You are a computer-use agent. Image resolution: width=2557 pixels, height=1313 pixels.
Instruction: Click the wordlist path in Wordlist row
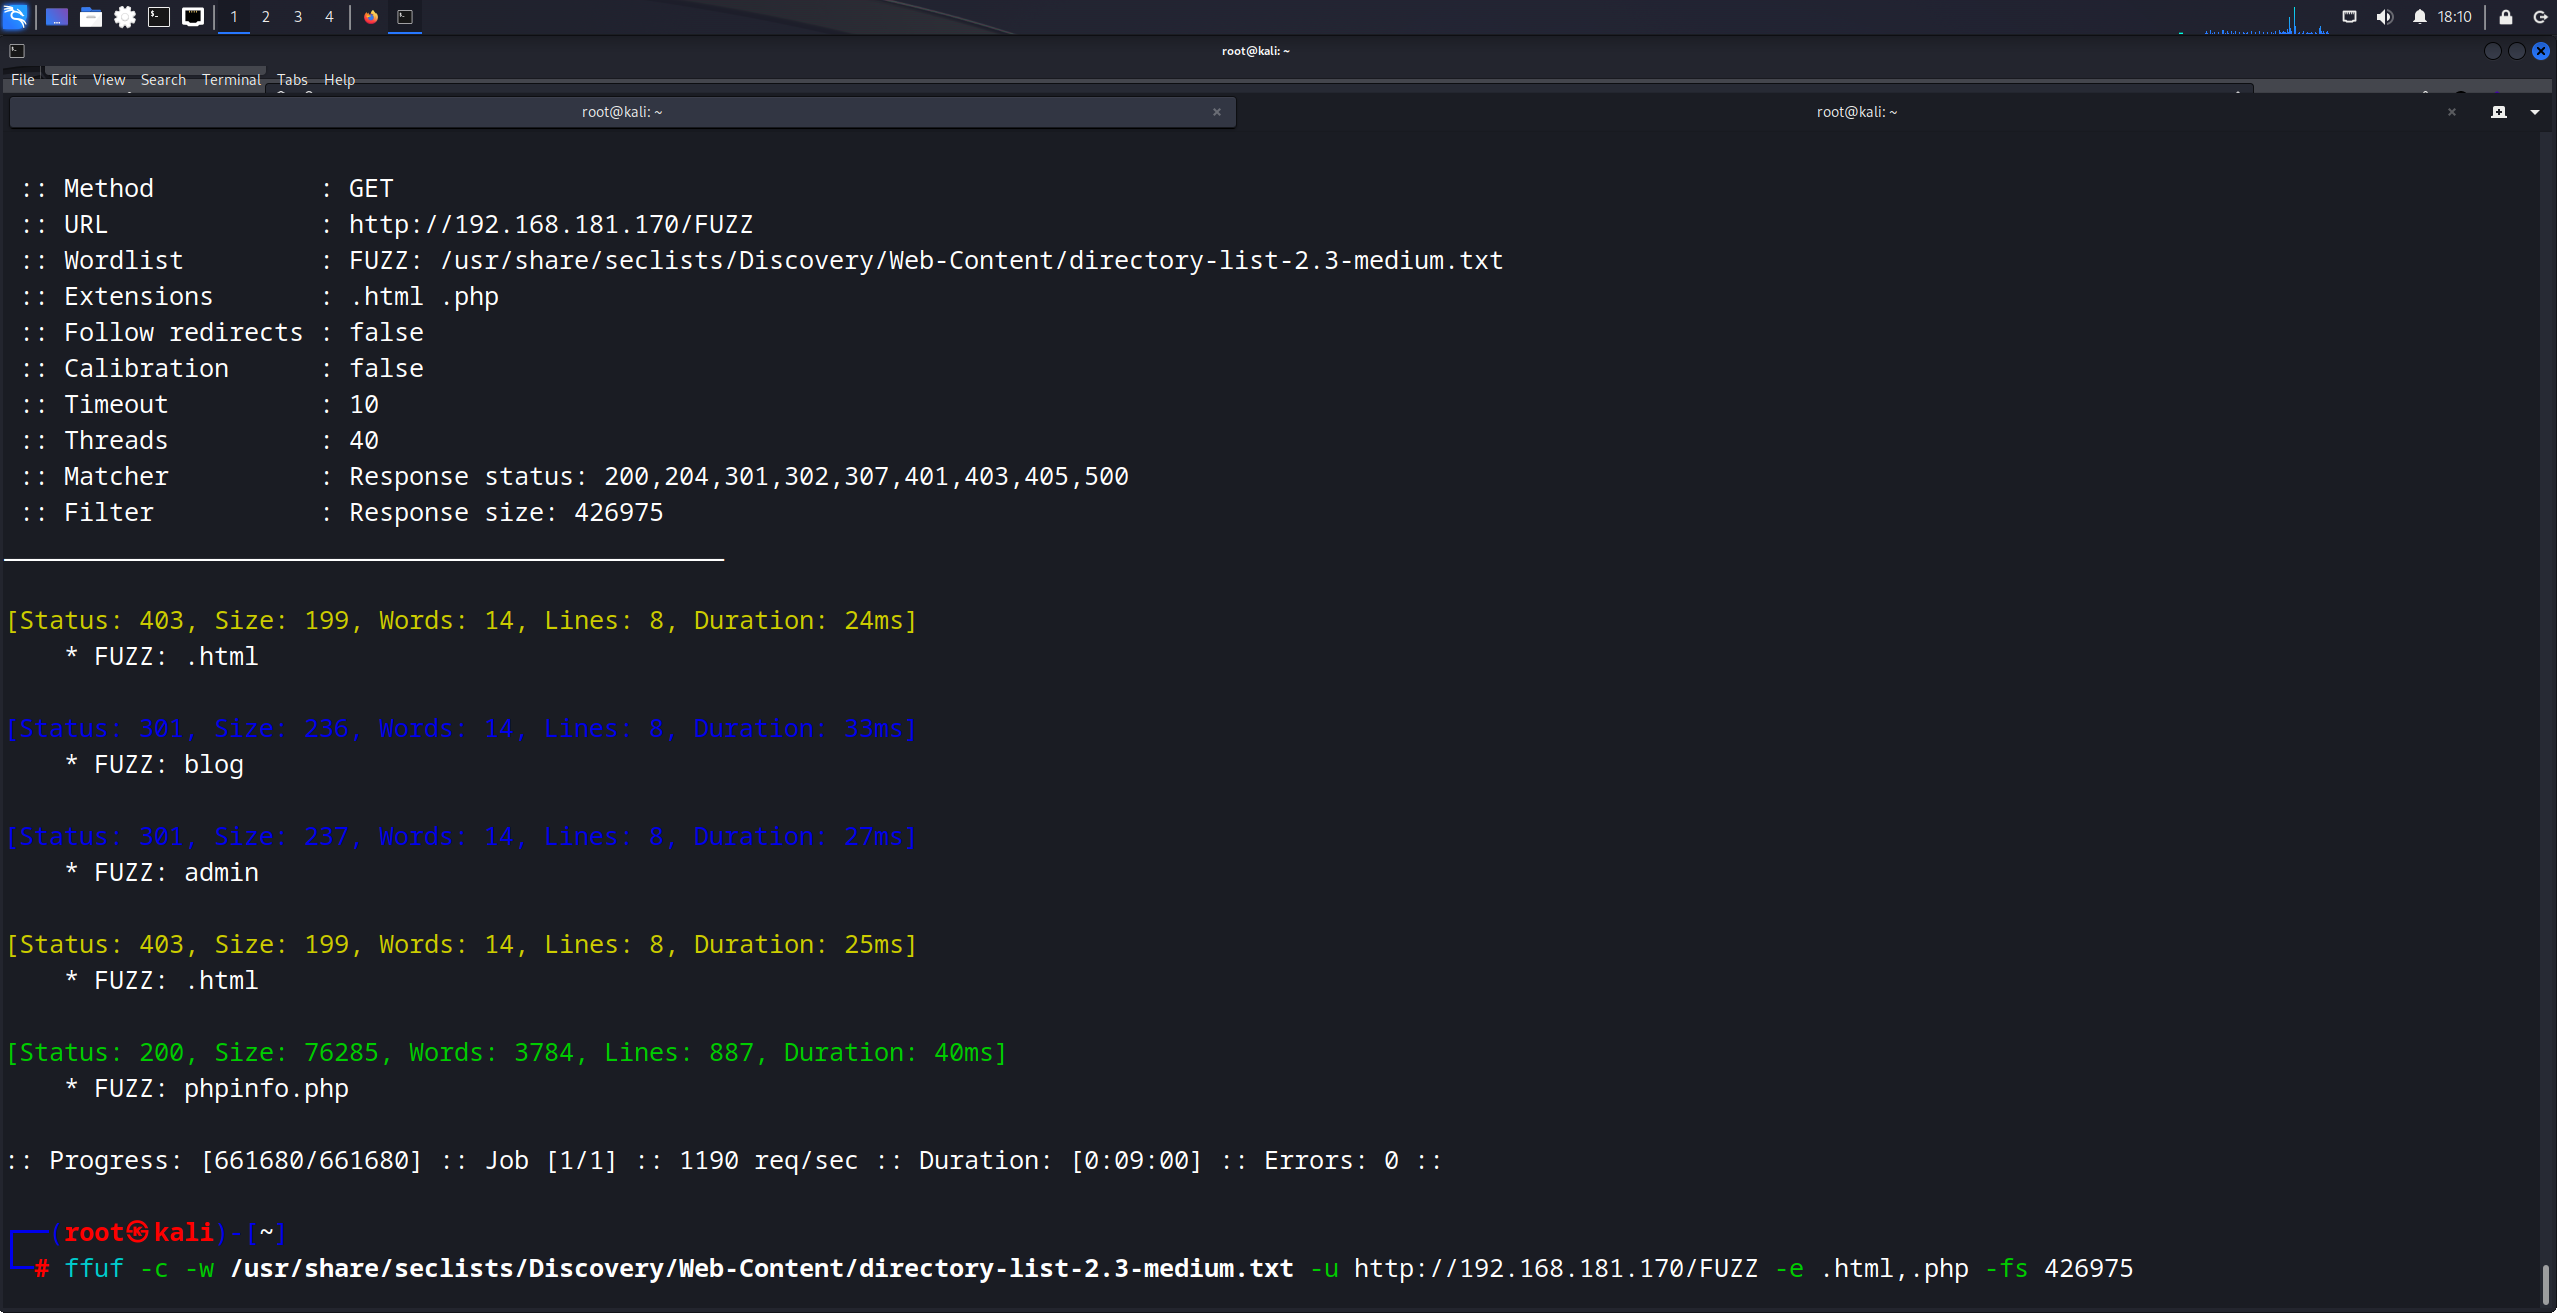[971, 260]
